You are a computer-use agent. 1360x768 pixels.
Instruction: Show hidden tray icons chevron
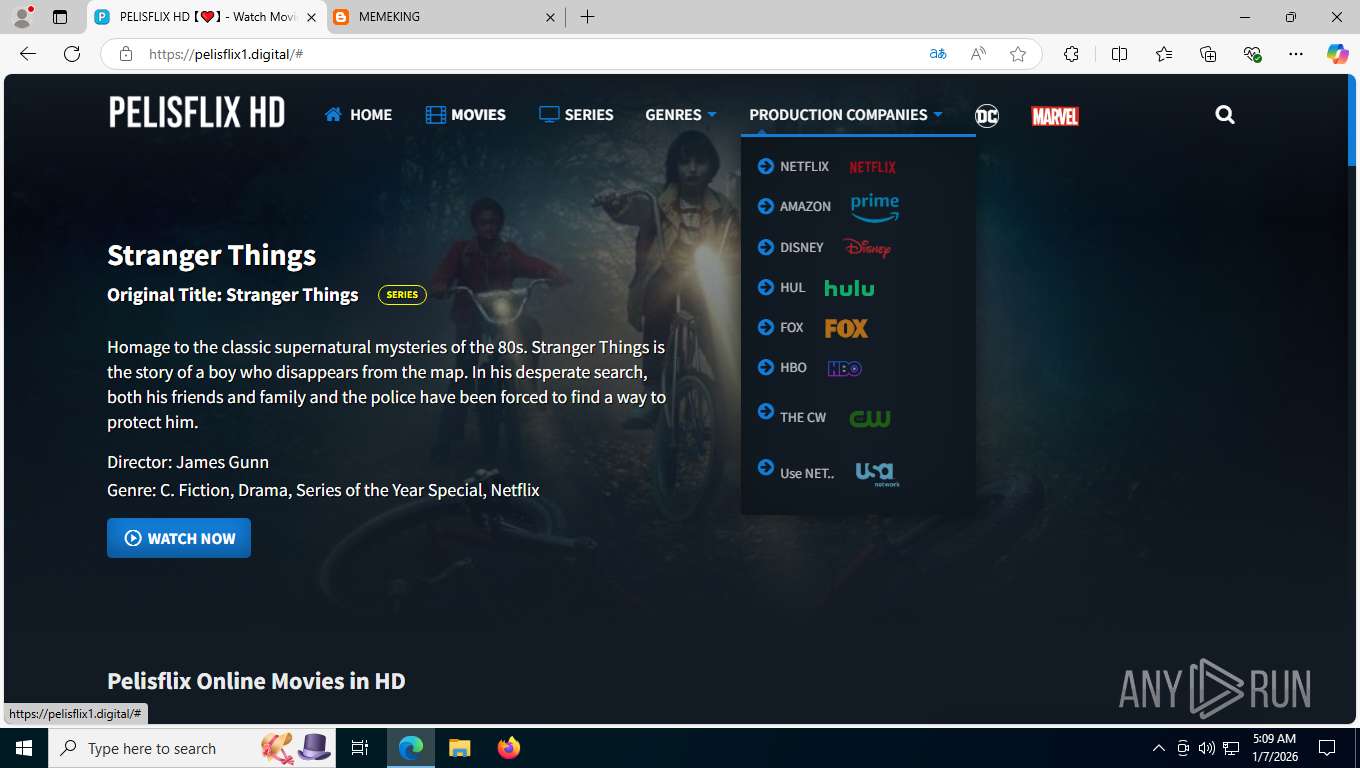pos(1159,748)
